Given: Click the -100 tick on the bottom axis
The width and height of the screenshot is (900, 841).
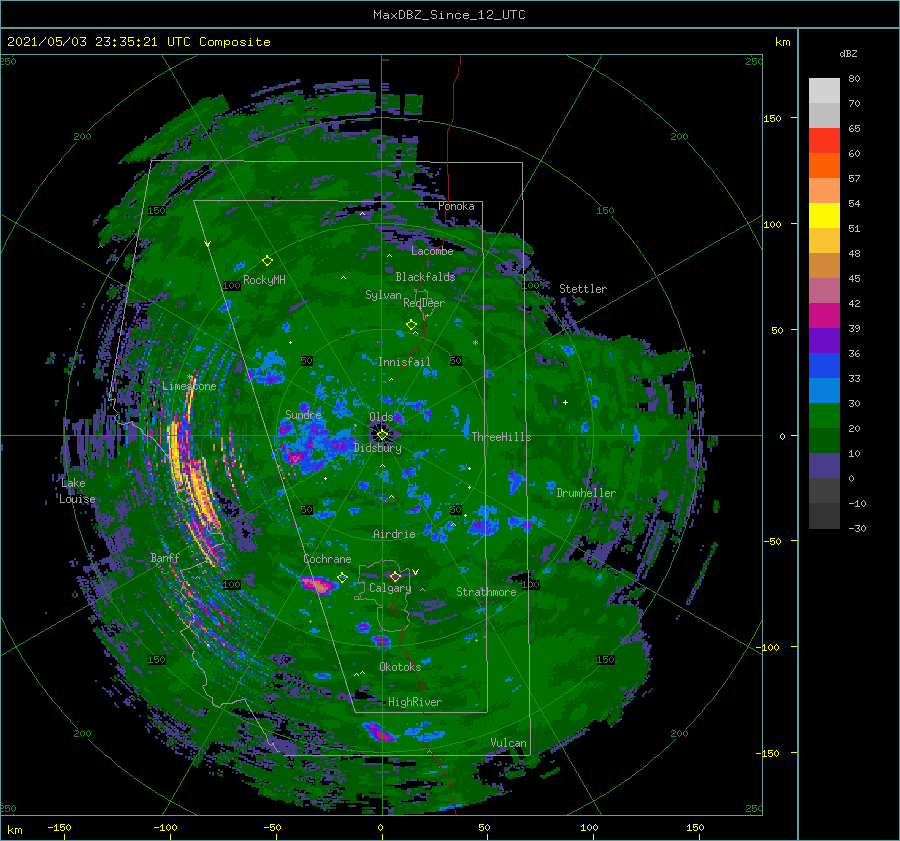Looking at the screenshot, I should pyautogui.click(x=165, y=827).
